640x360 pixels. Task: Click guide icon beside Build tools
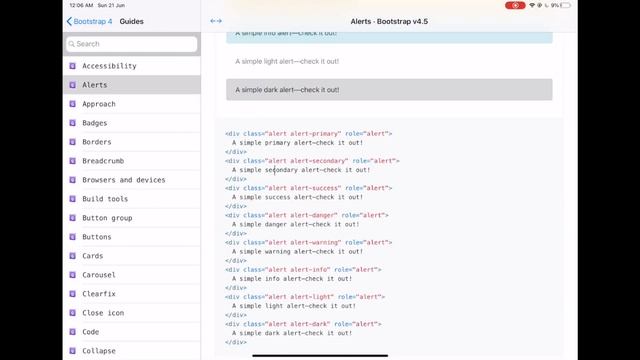click(x=73, y=199)
